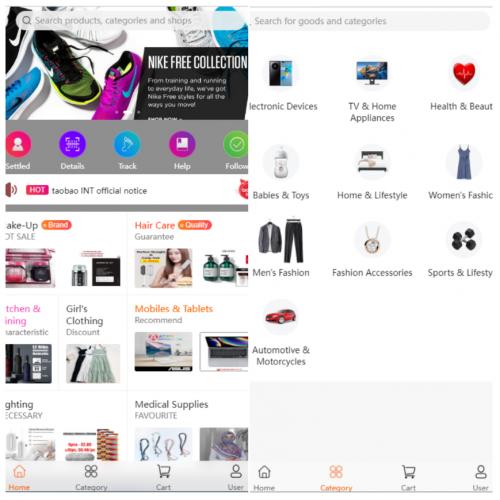Open the purple Details scan icon
500x500 pixels.
click(x=72, y=145)
